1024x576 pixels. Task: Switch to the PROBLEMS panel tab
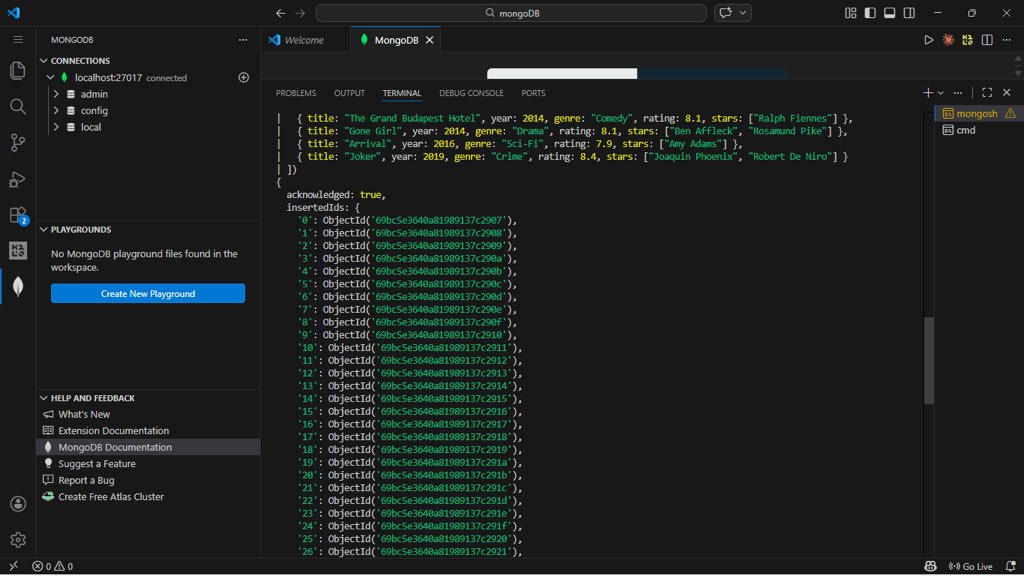pos(296,93)
